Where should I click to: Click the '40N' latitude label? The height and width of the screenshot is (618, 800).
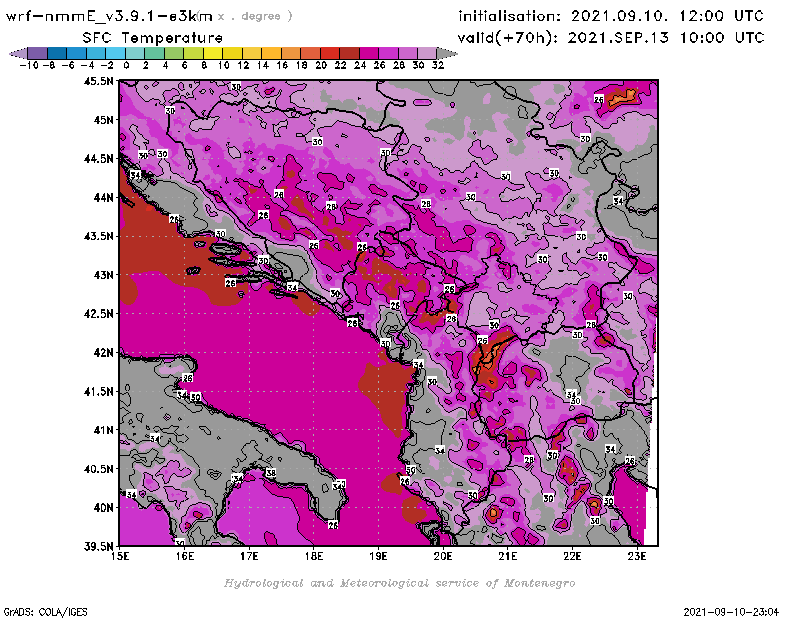[x=103, y=507]
